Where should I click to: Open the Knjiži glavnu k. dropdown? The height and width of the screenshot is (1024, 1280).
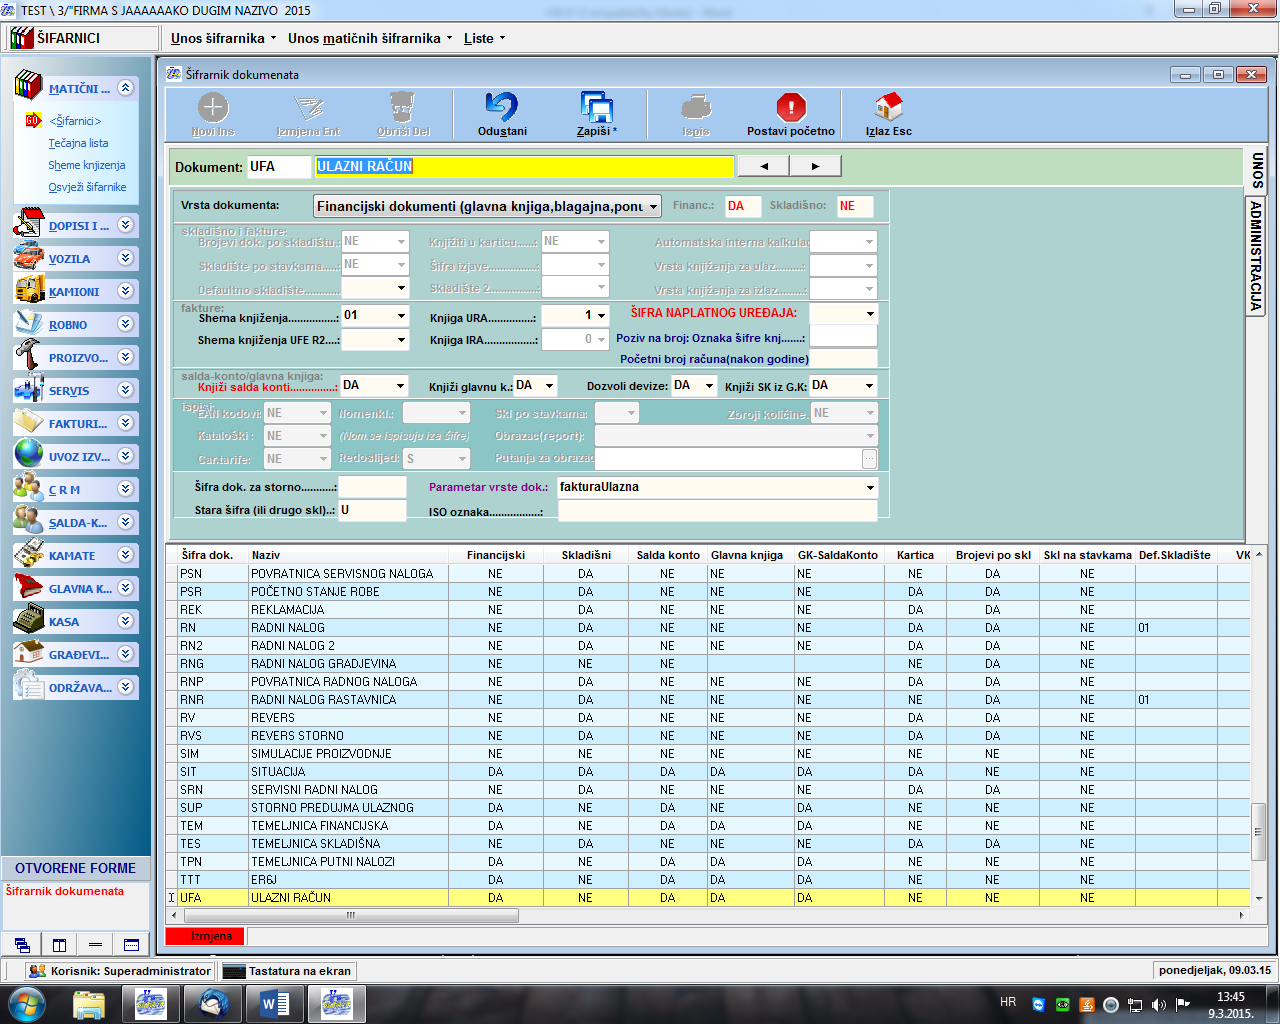549,386
